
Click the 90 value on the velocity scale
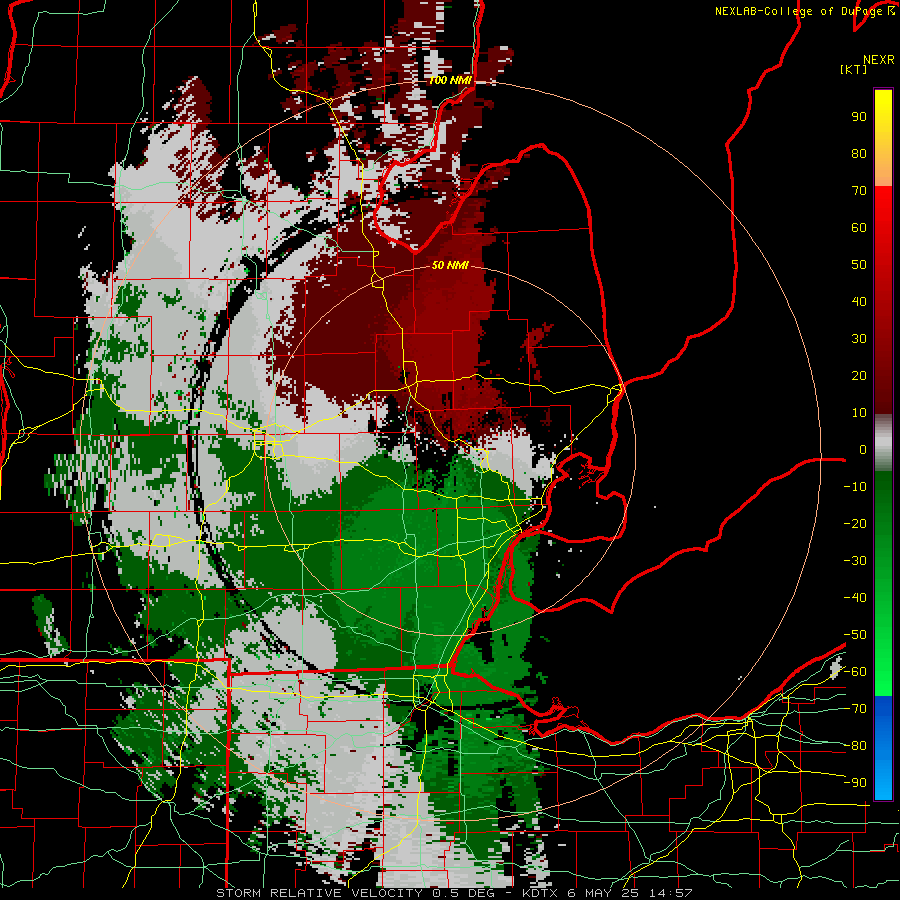click(x=859, y=117)
